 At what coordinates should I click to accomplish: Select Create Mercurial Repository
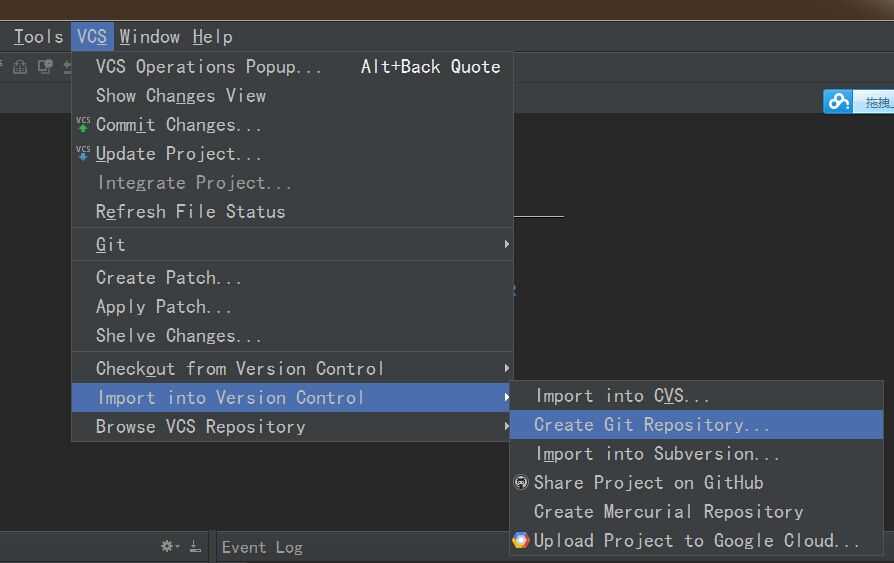pos(668,512)
